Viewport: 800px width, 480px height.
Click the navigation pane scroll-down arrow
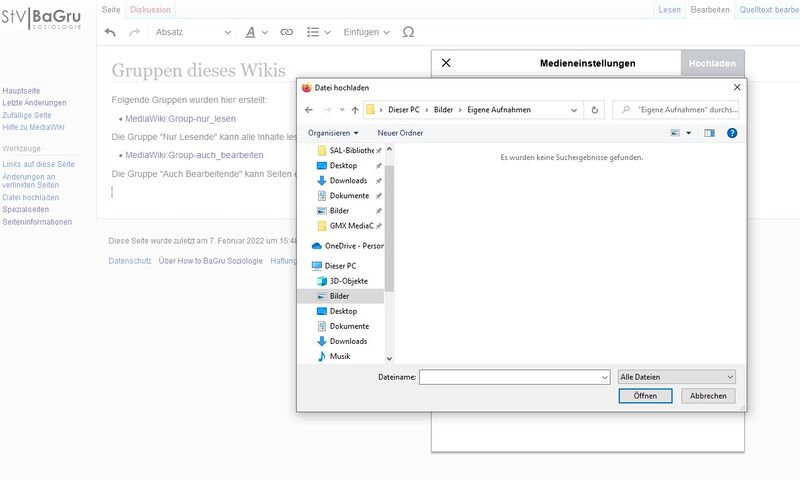tap(389, 359)
